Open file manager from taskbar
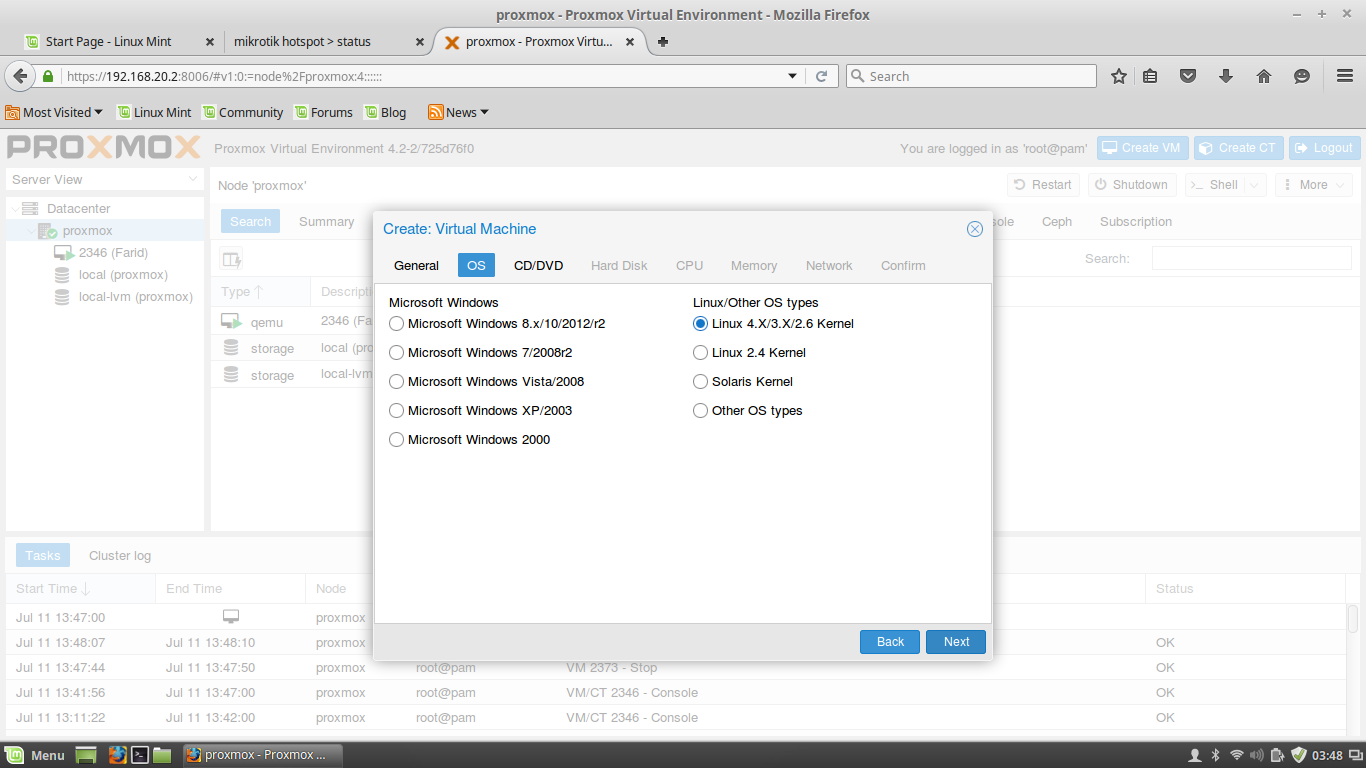The height and width of the screenshot is (768, 1366). [162, 755]
